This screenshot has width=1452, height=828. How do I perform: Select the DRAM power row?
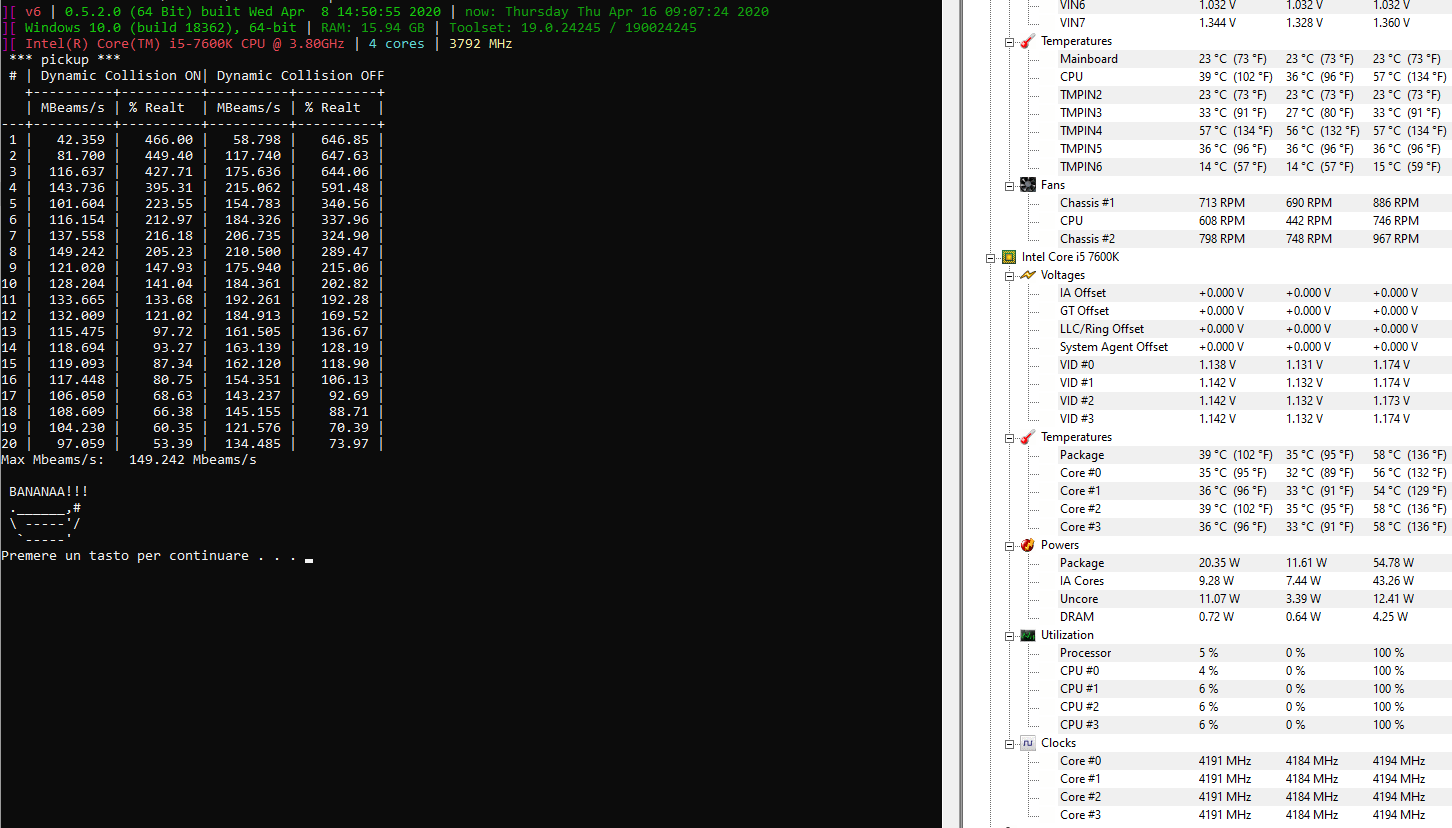[x=1254, y=617]
